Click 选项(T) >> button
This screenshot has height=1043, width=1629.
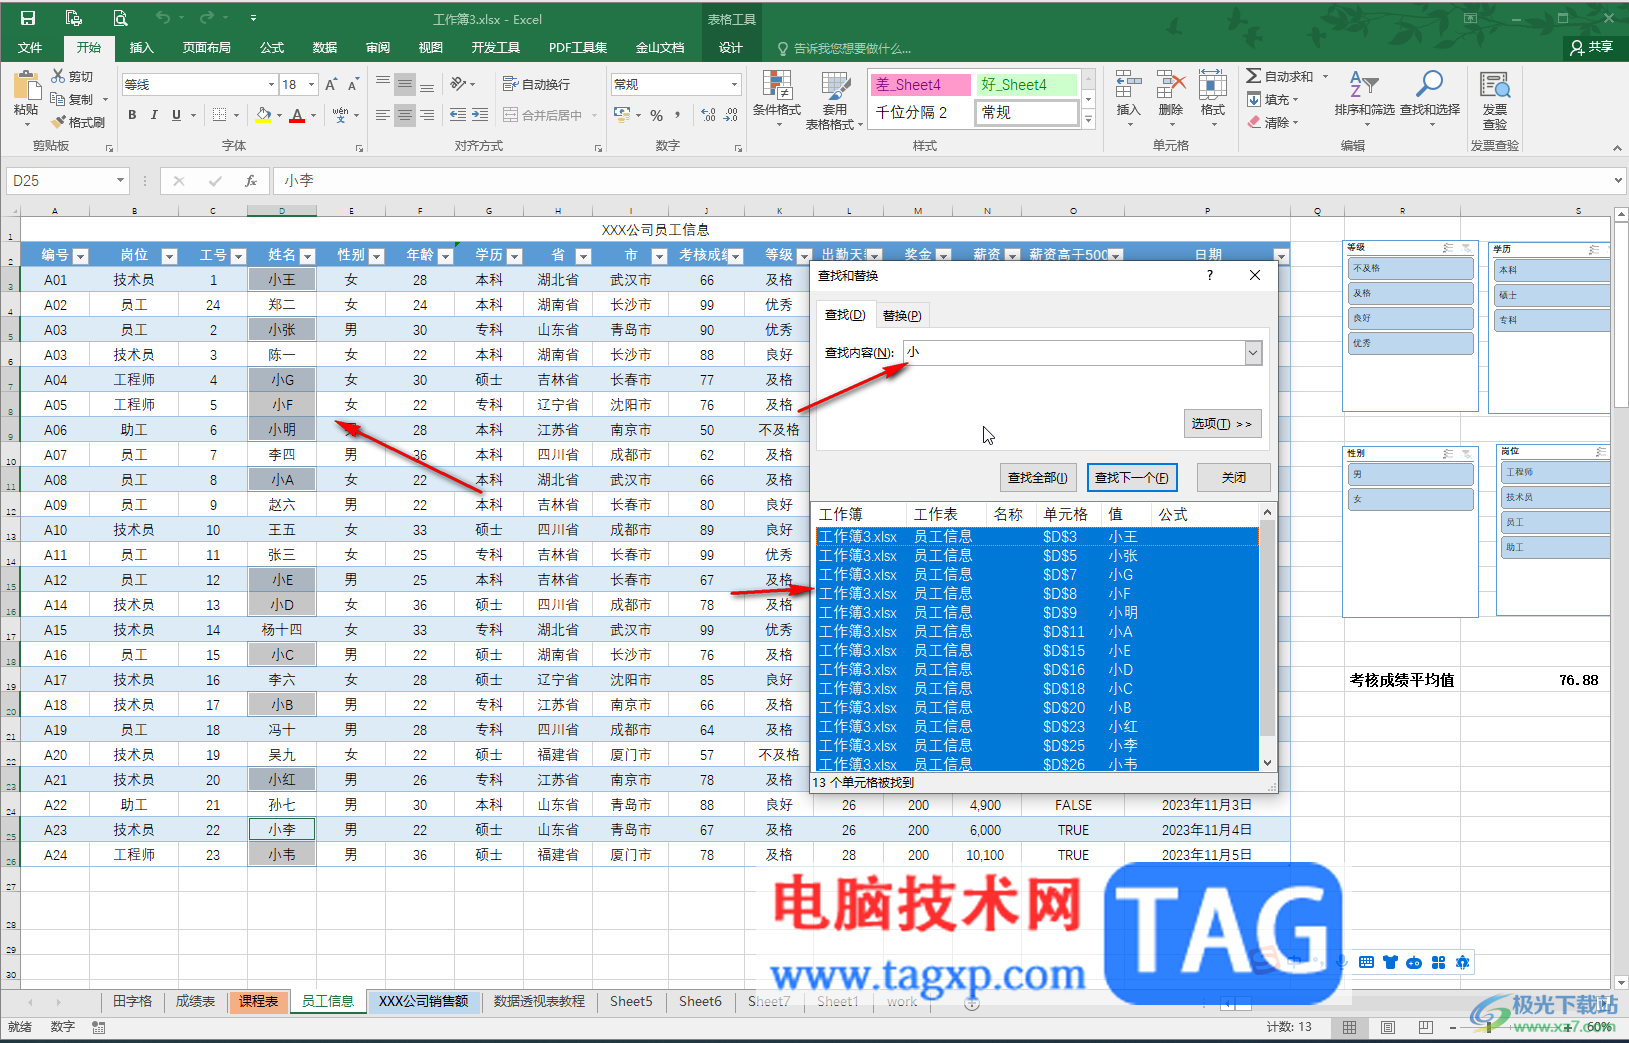(1222, 423)
